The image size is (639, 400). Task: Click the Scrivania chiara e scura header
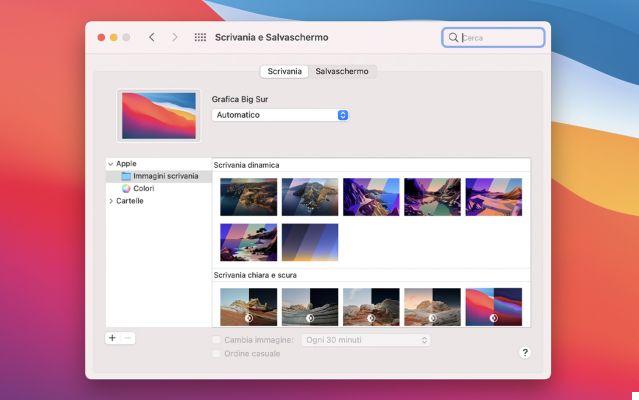pos(255,275)
